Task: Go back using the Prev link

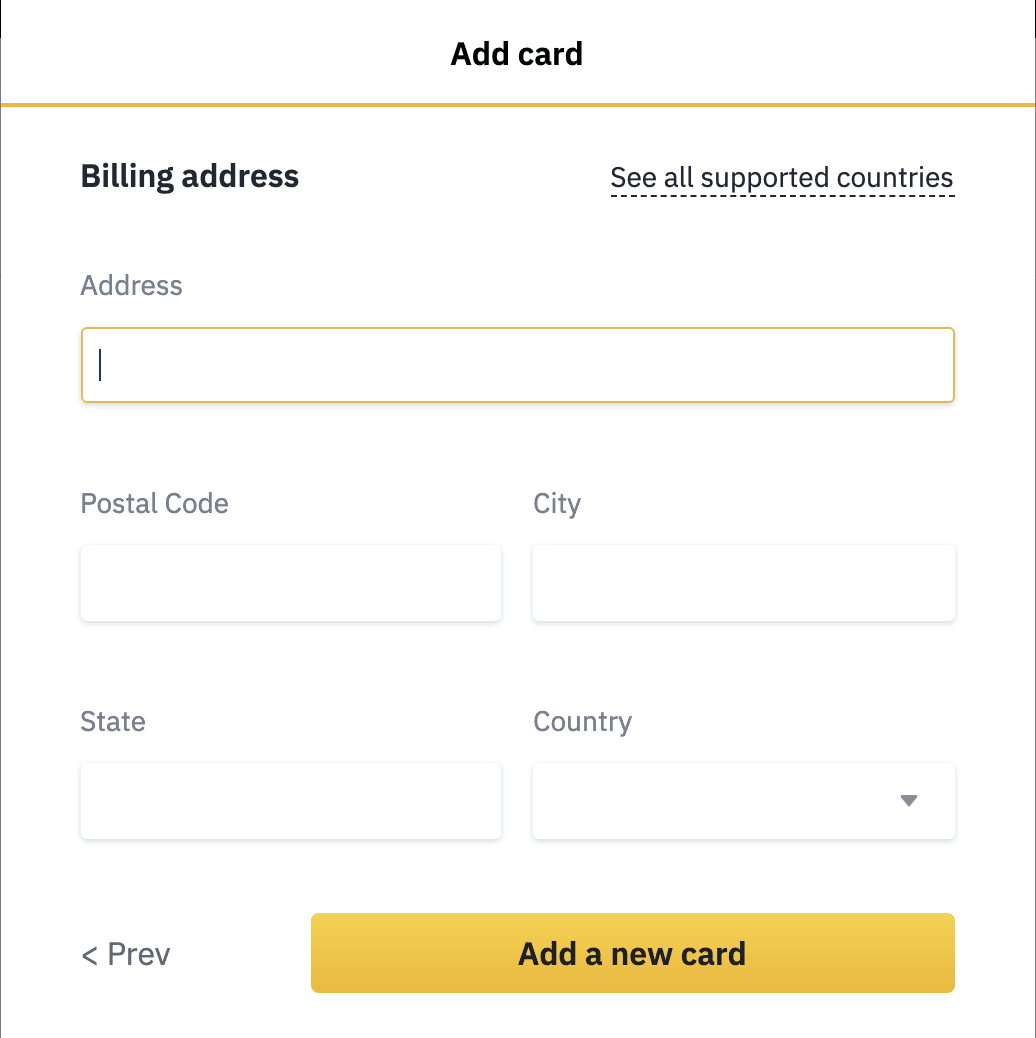Action: pyautogui.click(x=126, y=955)
